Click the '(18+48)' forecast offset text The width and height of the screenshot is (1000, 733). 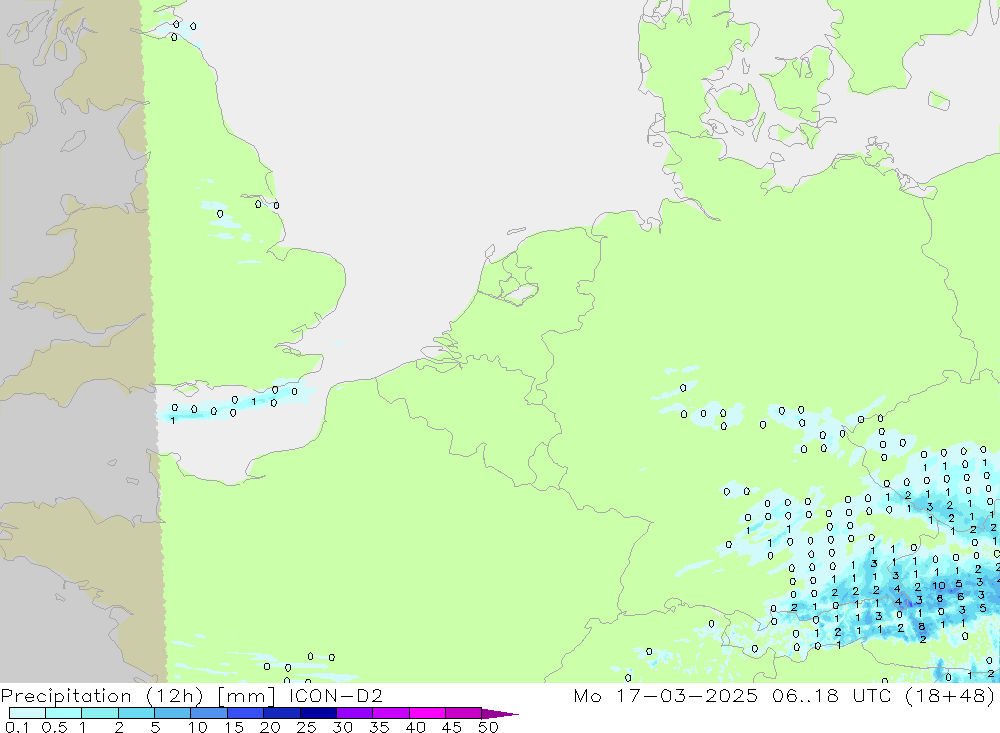[950, 696]
